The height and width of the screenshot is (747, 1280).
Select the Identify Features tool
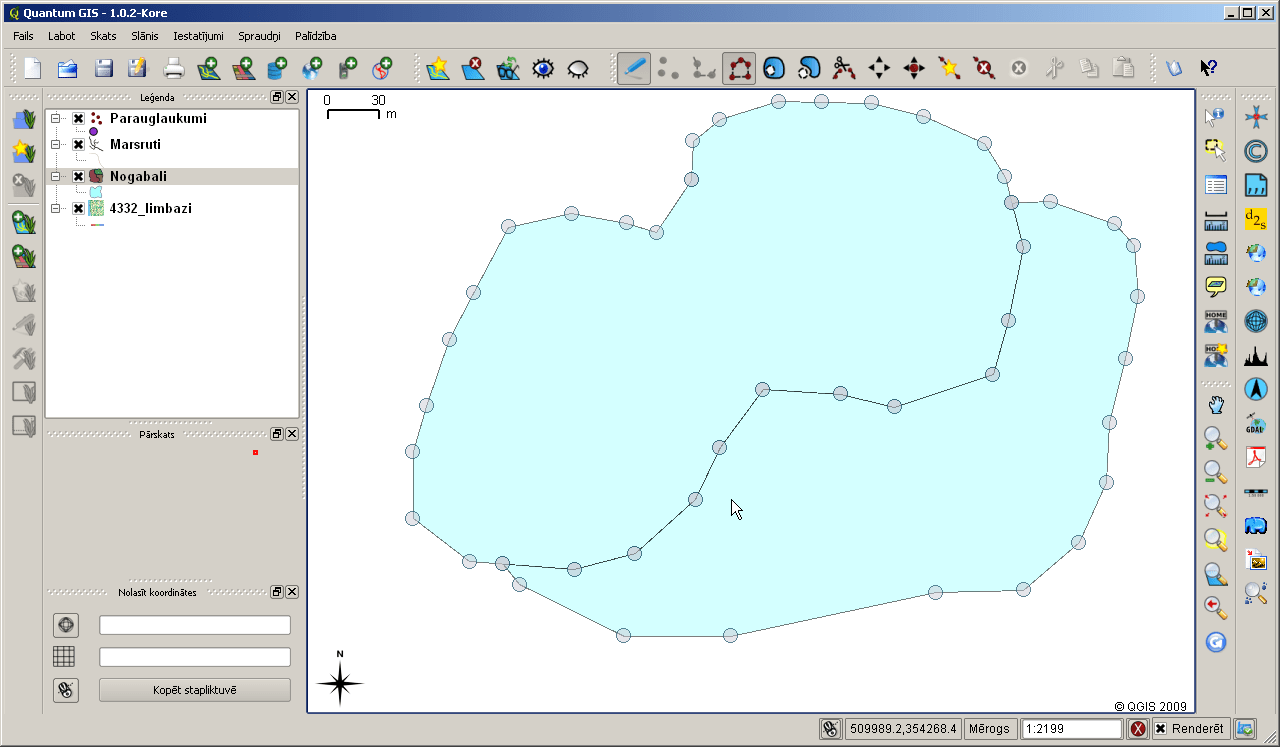(x=1215, y=117)
